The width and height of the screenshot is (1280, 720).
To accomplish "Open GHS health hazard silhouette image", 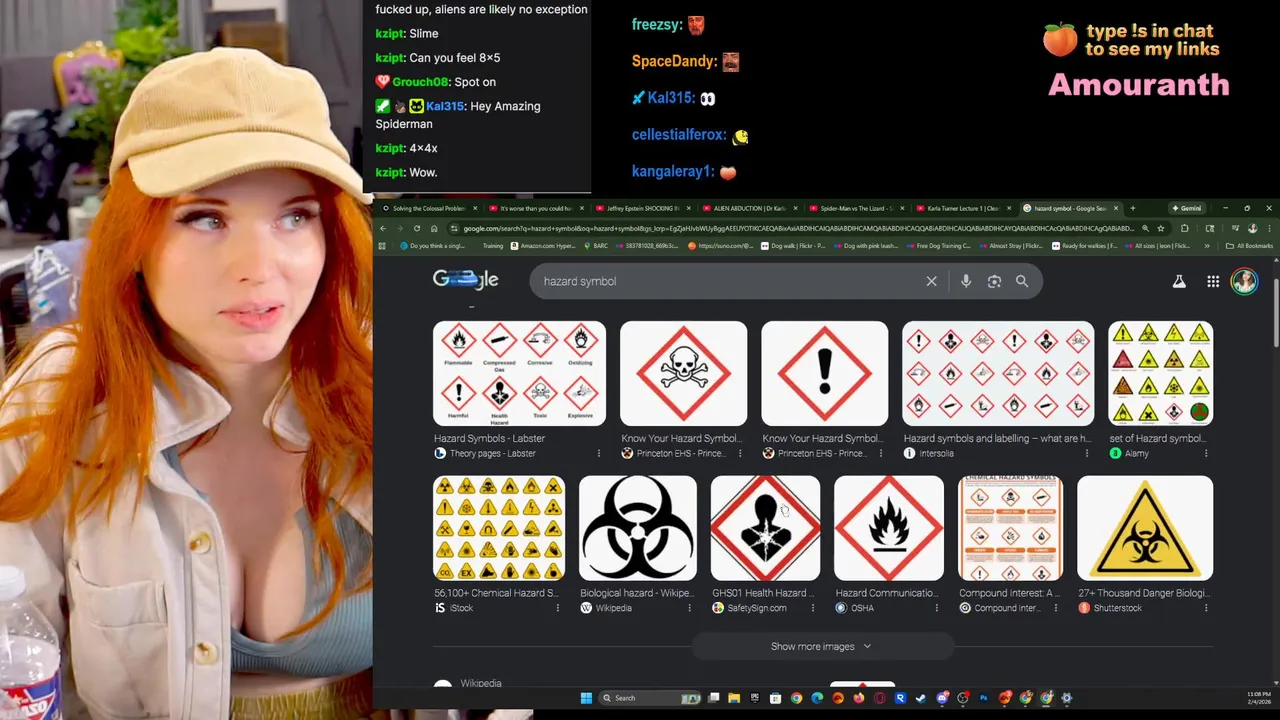I will point(765,528).
